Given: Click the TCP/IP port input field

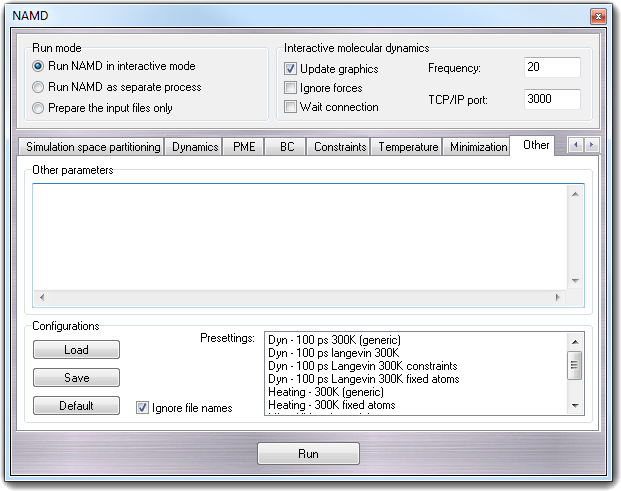Looking at the screenshot, I should pyautogui.click(x=552, y=99).
